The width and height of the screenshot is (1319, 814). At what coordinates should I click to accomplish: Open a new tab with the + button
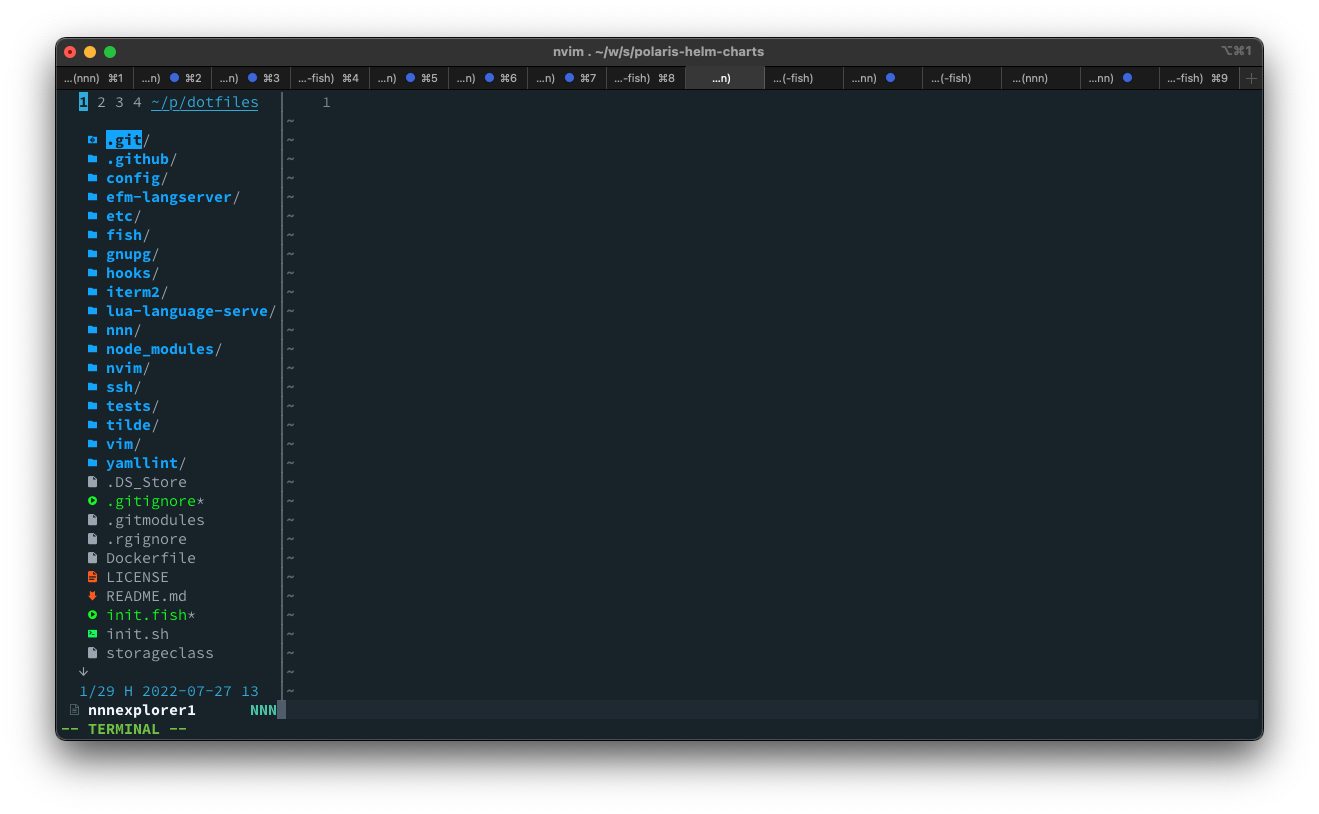tap(1250, 77)
